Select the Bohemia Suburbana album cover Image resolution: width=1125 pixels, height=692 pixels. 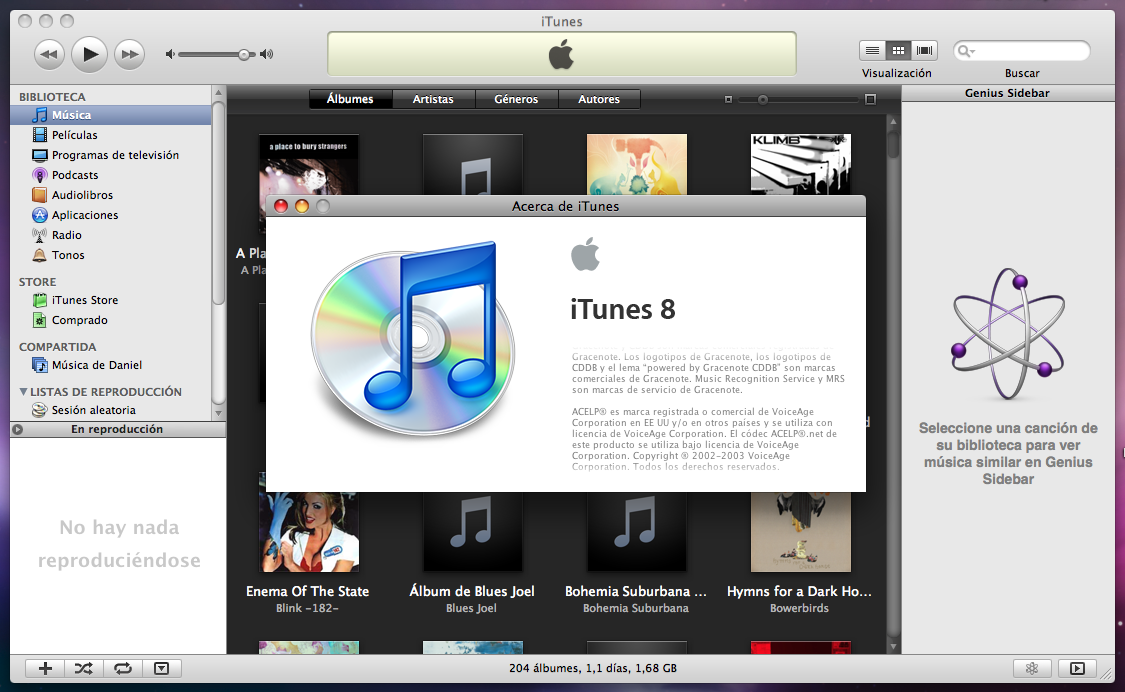coord(637,532)
